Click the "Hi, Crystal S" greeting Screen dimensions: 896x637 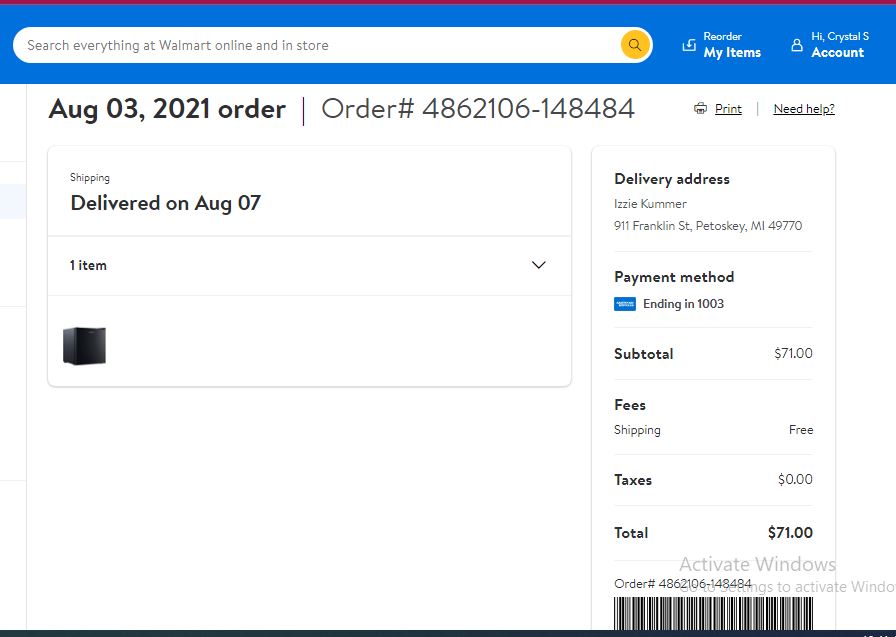[x=840, y=36]
